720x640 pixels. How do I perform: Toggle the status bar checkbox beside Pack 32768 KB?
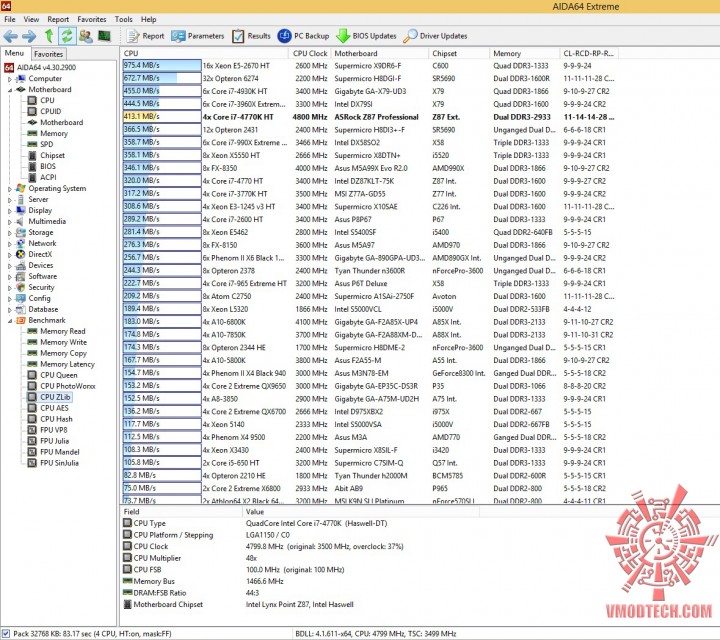click(6, 634)
